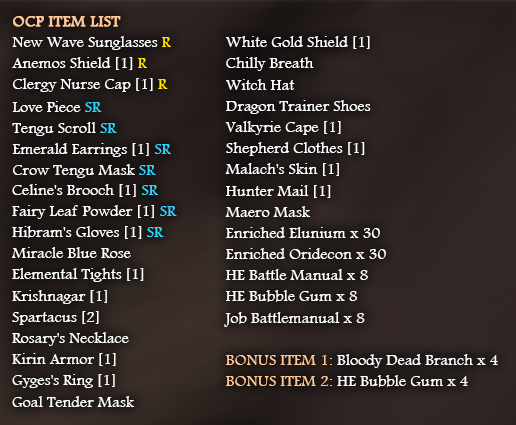Viewport: 516px width, 425px height.
Task: Click the Witch Hat entry
Action: [260, 85]
